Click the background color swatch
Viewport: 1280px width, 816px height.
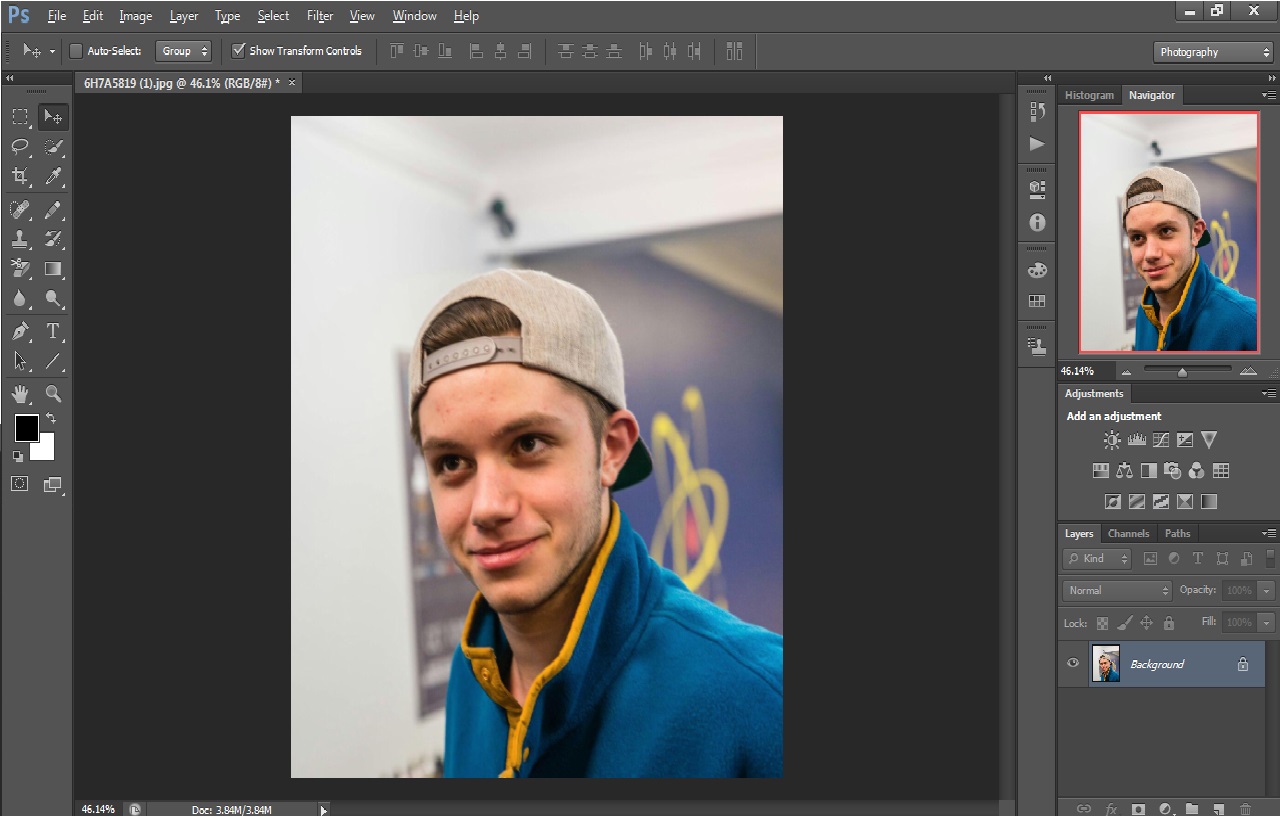[45, 450]
